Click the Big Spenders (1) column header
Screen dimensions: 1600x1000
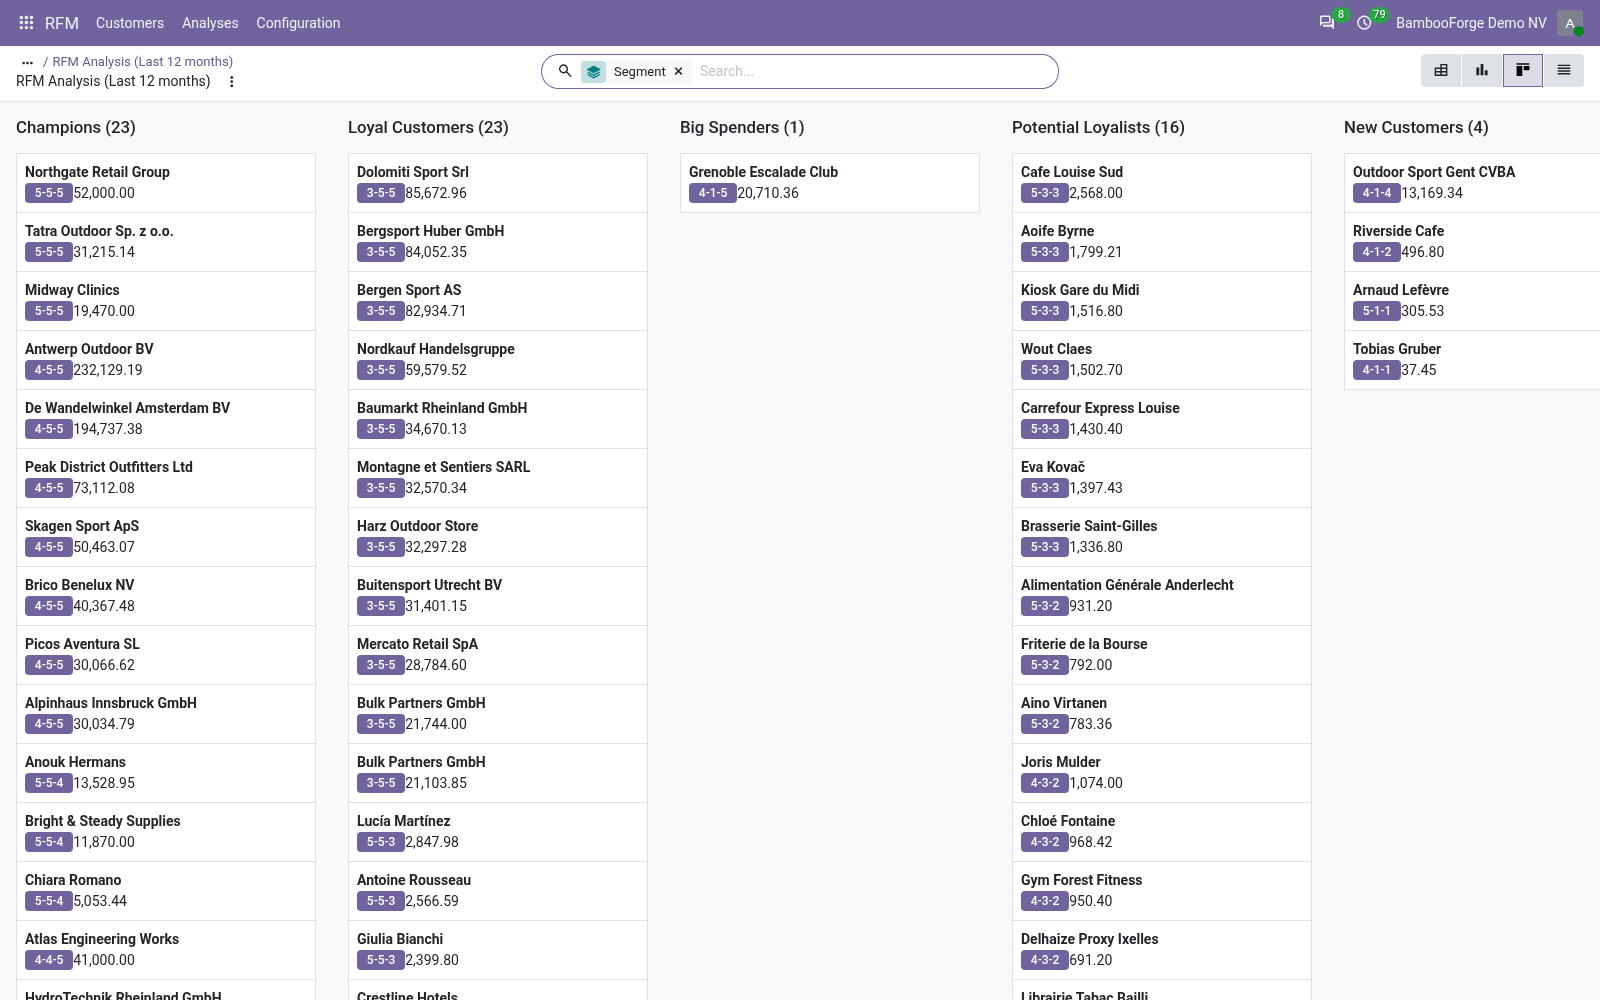[x=742, y=127]
